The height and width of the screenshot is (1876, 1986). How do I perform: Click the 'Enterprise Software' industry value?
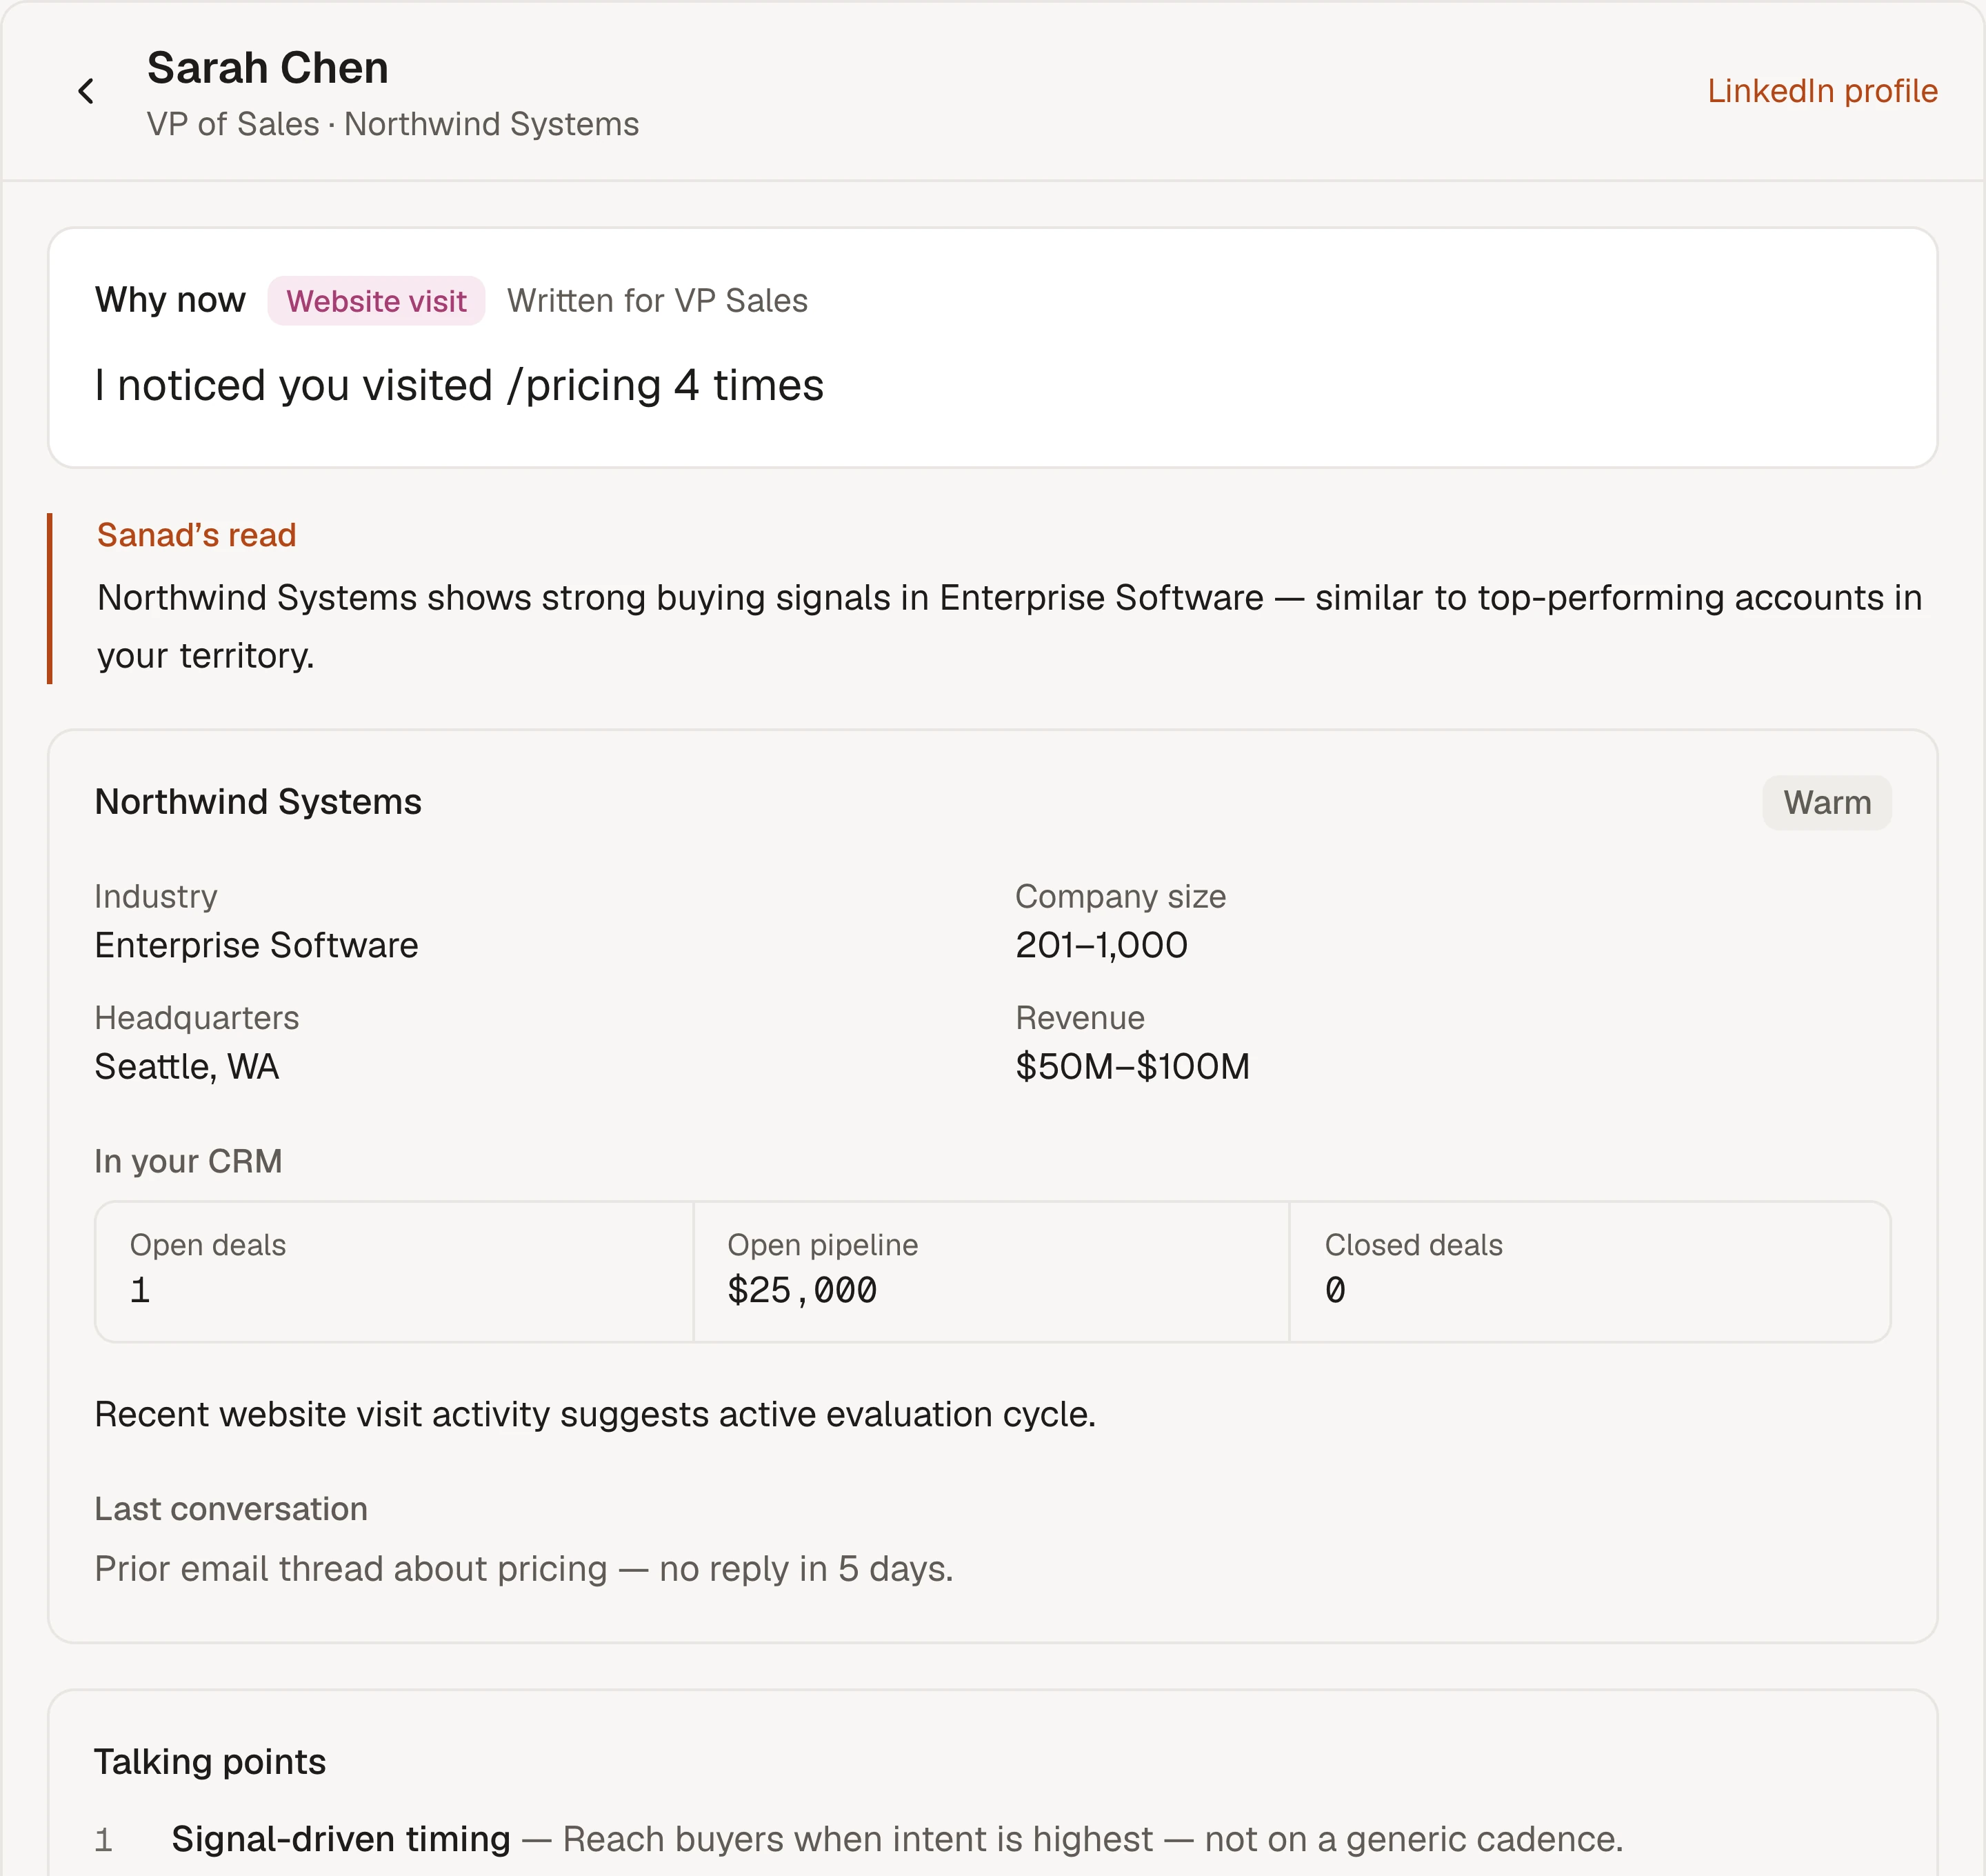(257, 945)
